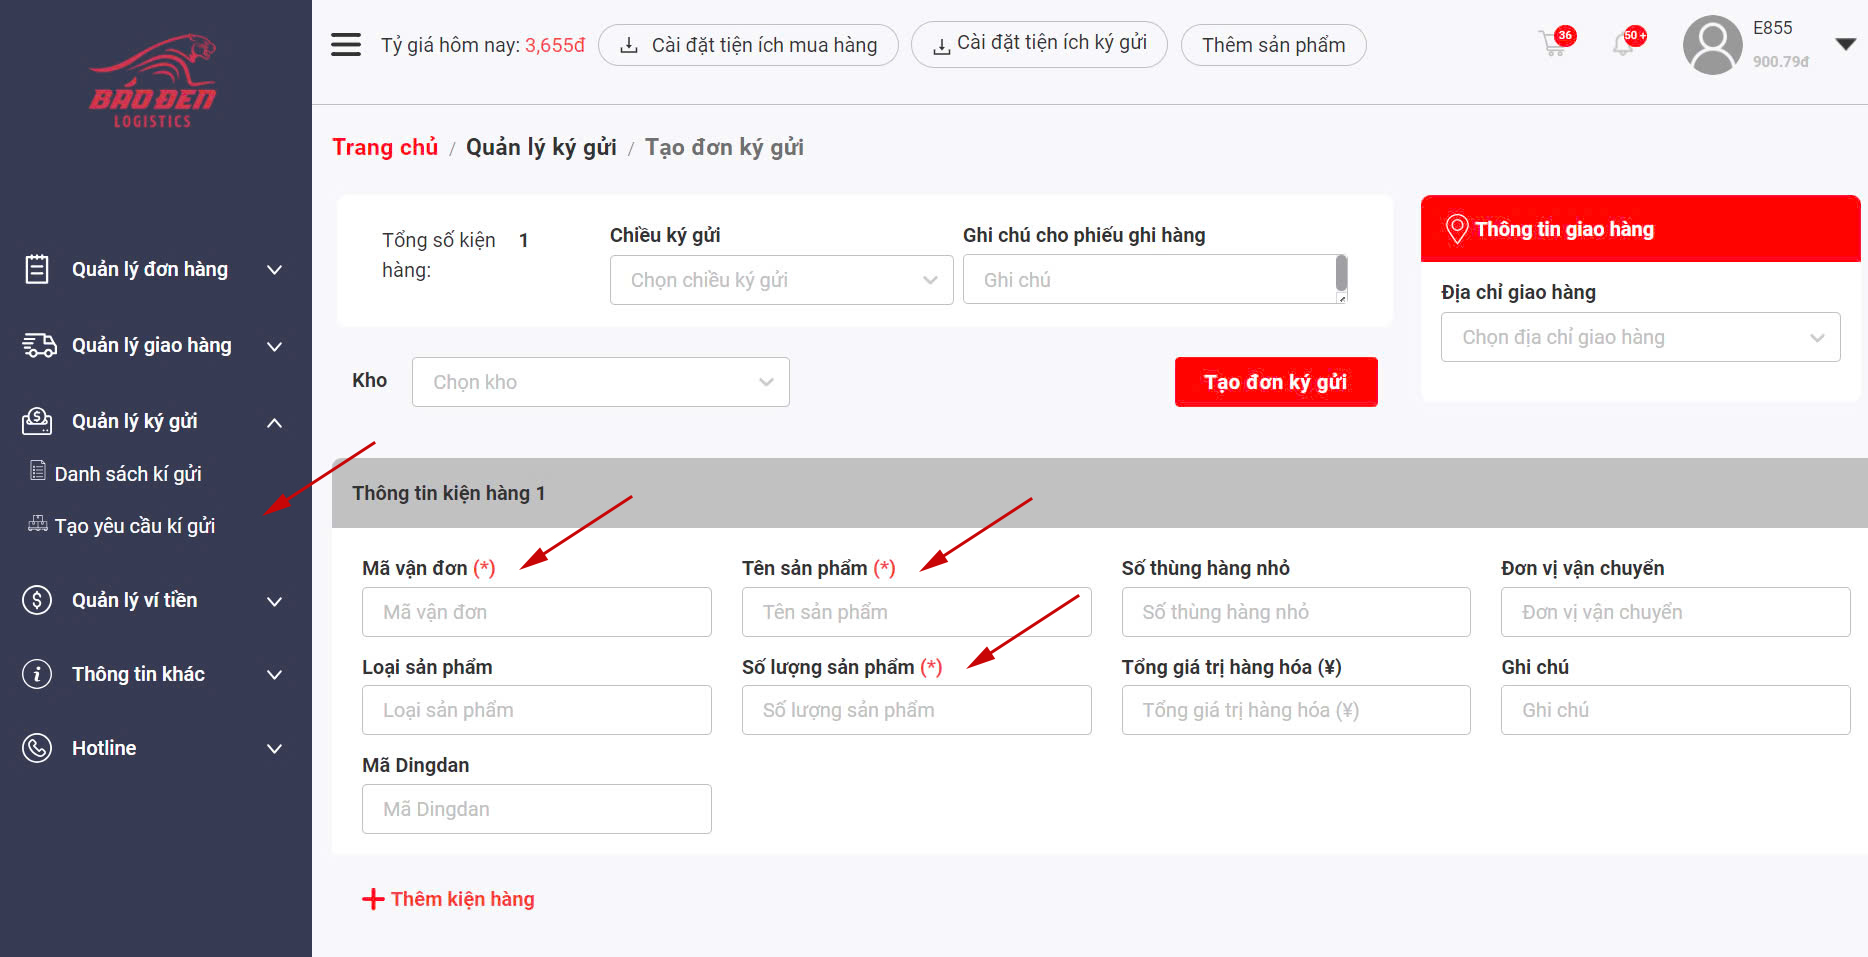Image resolution: width=1868 pixels, height=957 pixels.
Task: Click the user avatar icon
Action: pos(1712,45)
